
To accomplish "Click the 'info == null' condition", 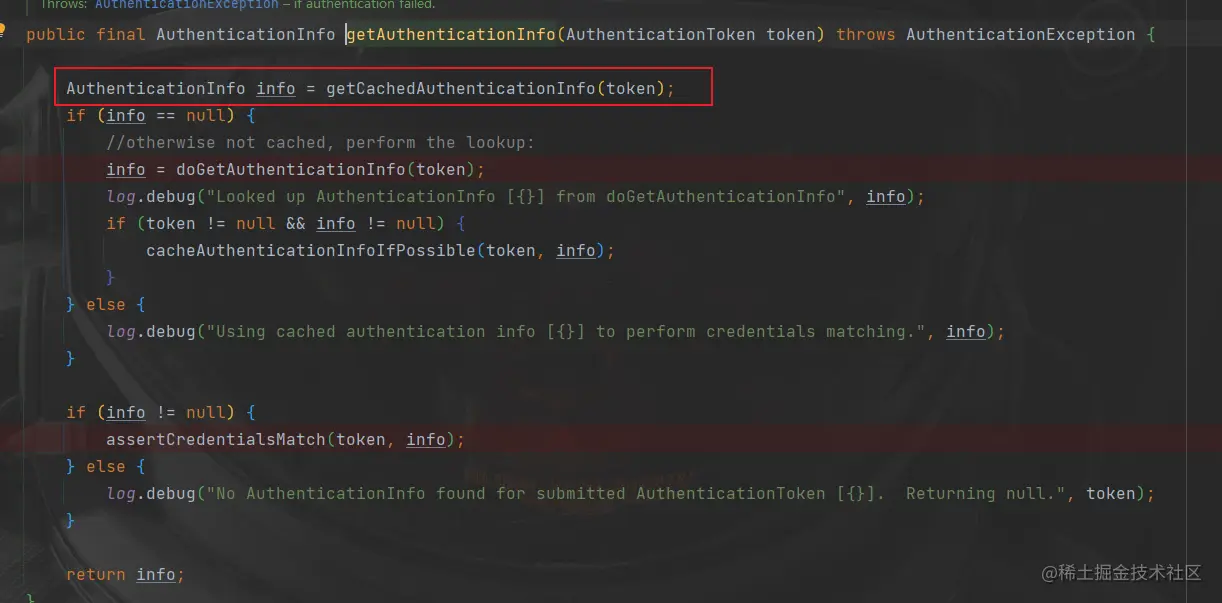I will [x=166, y=115].
